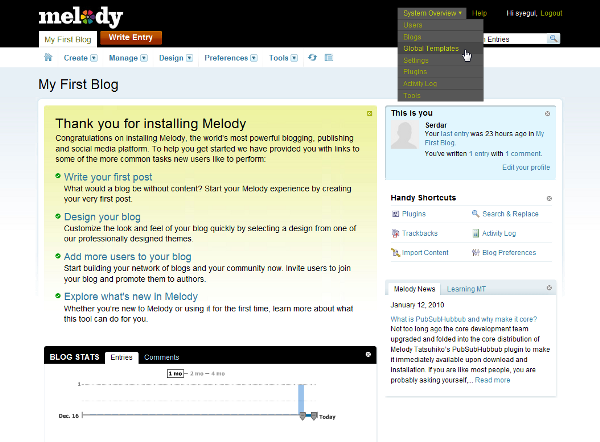Screen dimensions: 600x442
Task: Select Plugins from System Overview menu
Action: coord(440,72)
